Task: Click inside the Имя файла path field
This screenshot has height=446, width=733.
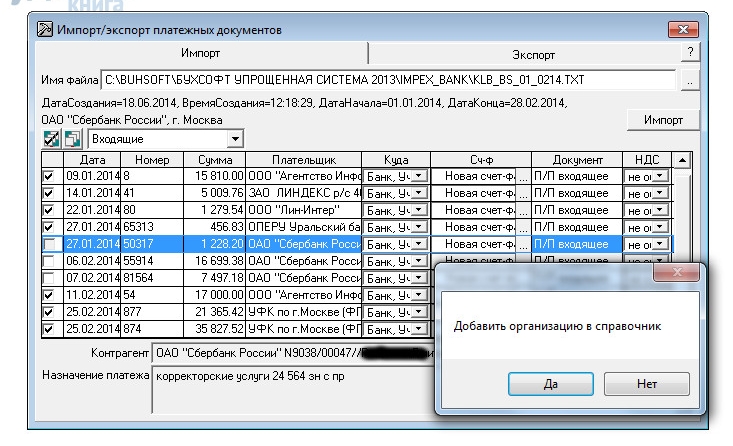Action: [390, 79]
